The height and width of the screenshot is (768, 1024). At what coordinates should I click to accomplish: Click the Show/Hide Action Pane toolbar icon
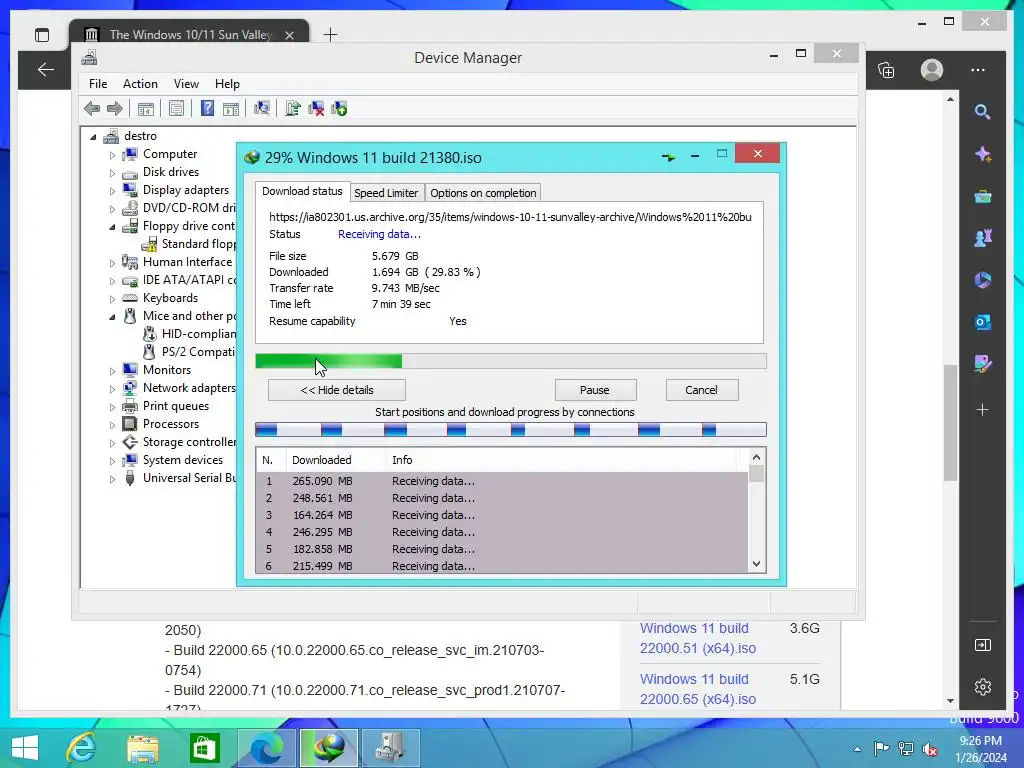click(x=231, y=108)
